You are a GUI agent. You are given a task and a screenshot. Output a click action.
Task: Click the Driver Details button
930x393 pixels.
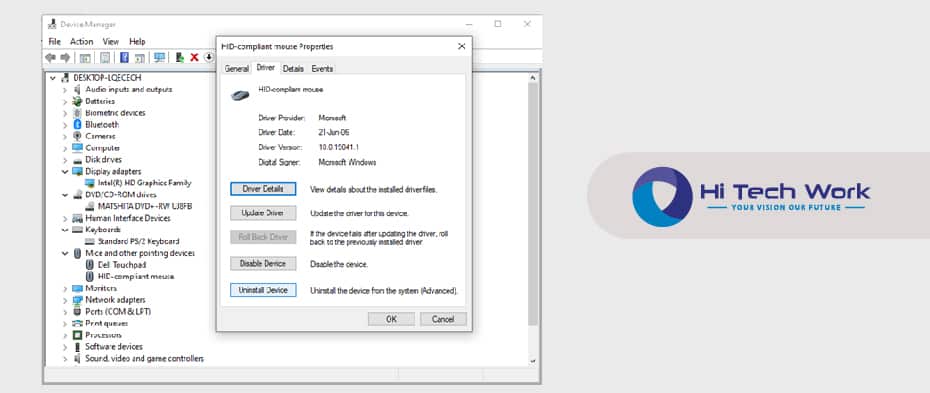tap(263, 189)
